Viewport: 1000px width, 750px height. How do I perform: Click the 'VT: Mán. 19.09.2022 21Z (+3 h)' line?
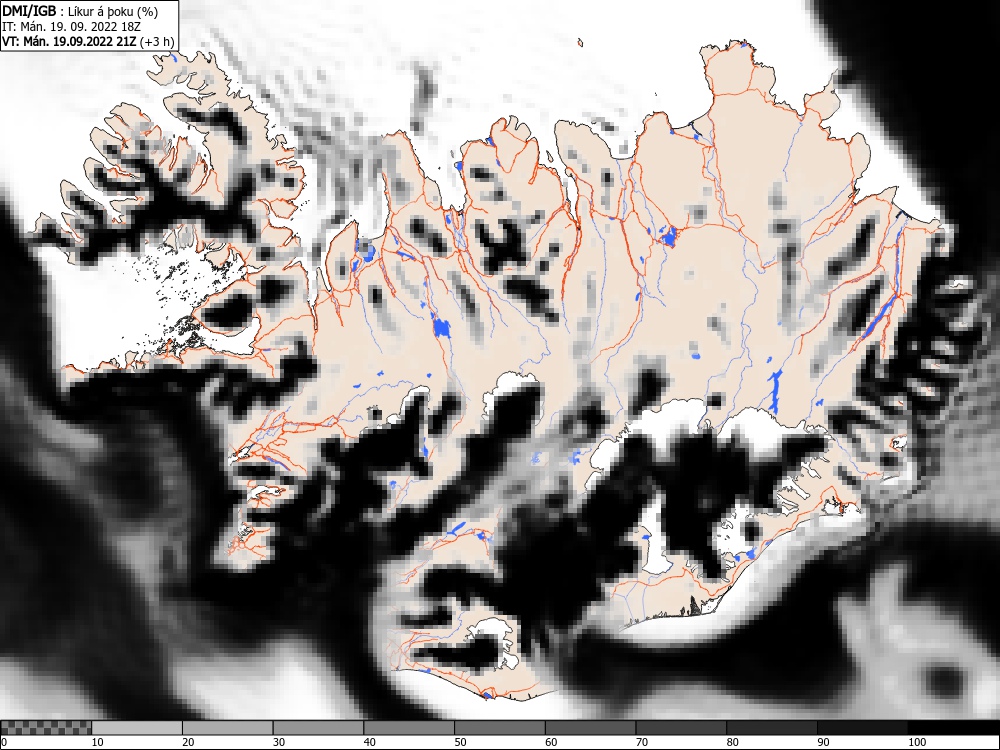click(x=88, y=41)
